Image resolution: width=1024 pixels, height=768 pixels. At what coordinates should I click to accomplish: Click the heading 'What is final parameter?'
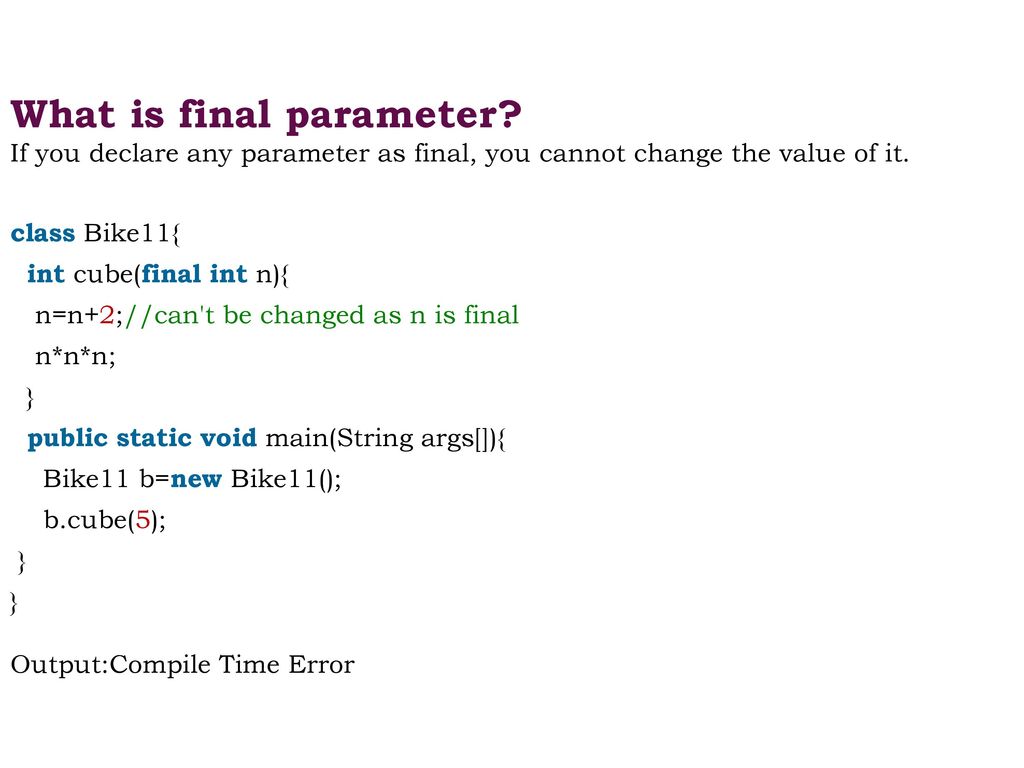pyautogui.click(x=266, y=115)
